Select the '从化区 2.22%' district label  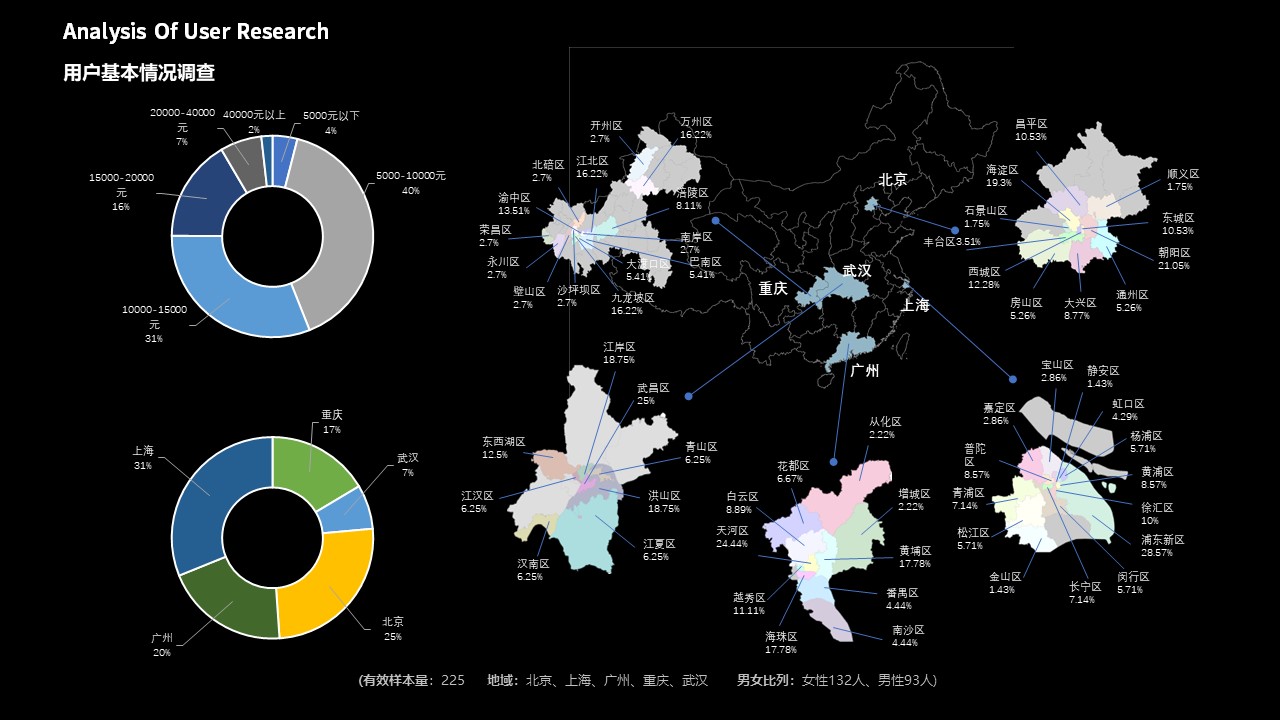coord(885,428)
